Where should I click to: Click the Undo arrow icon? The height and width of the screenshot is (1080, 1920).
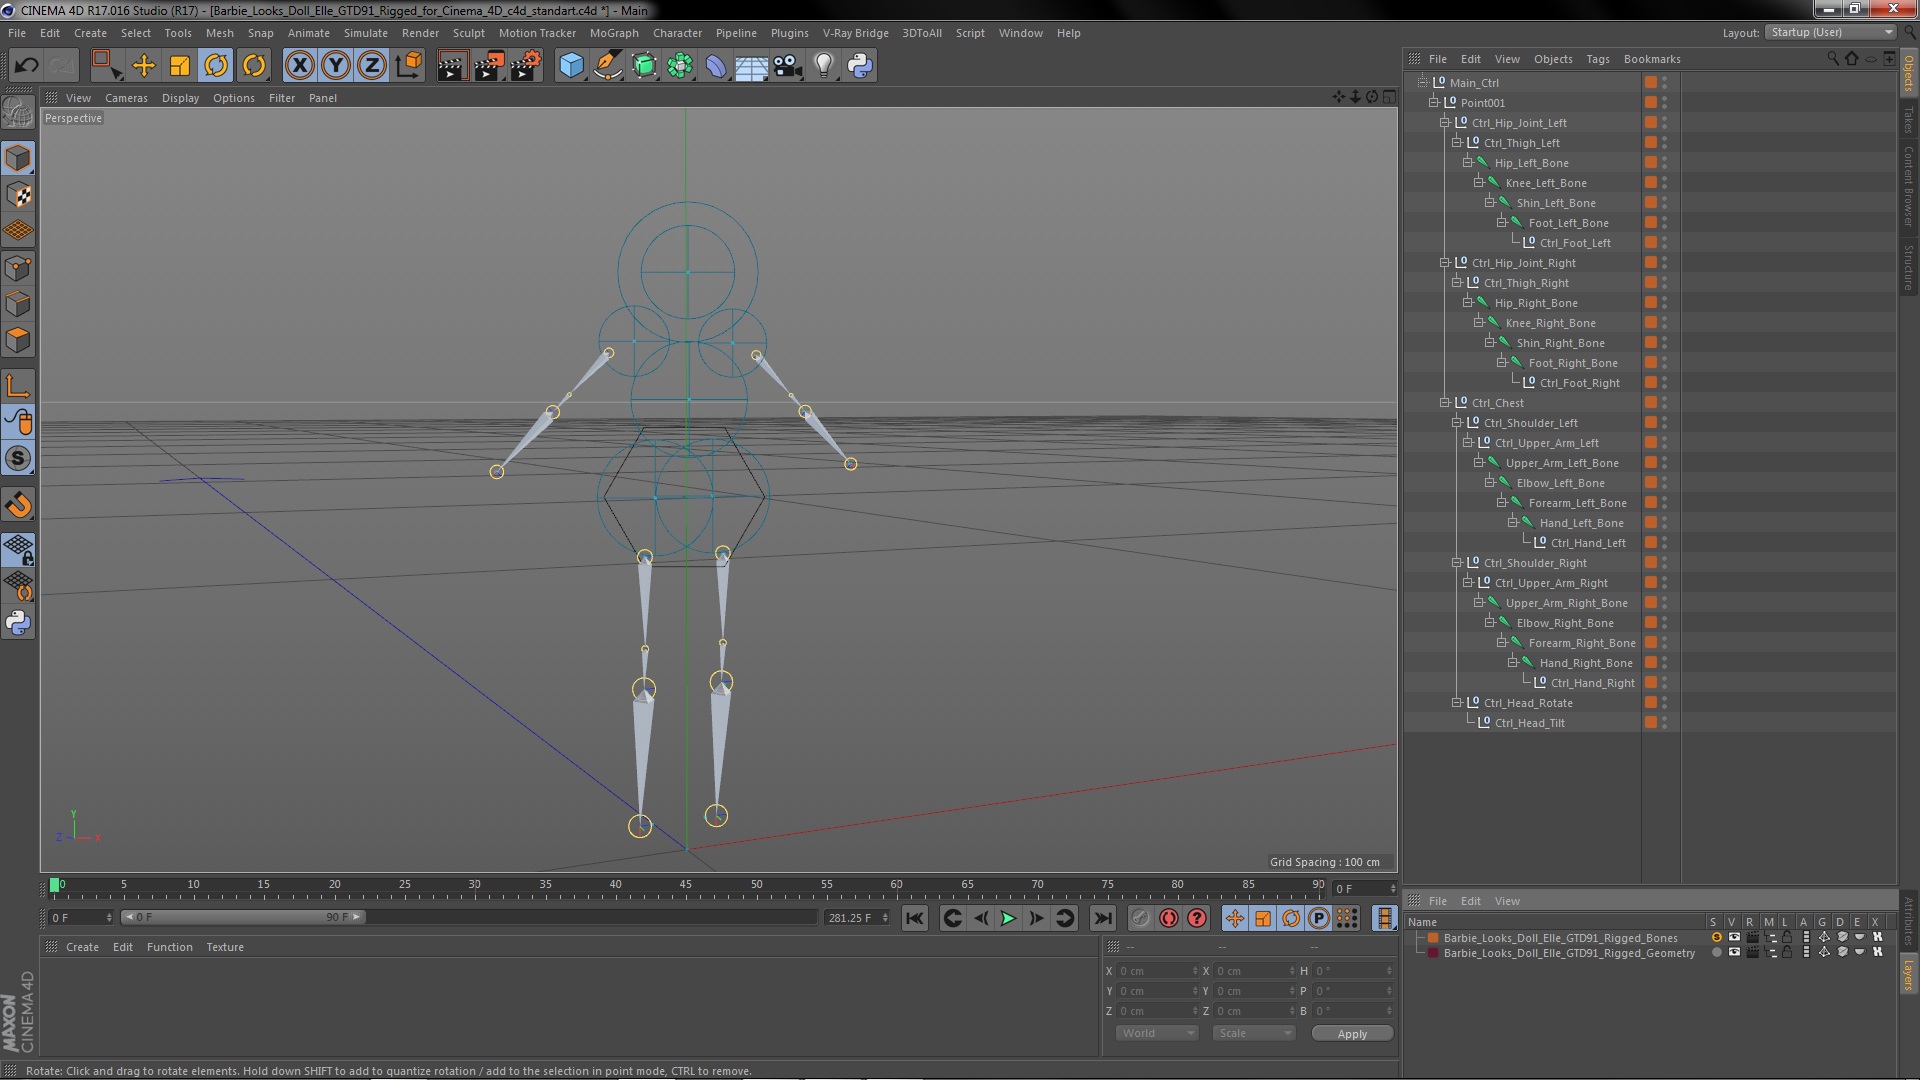click(26, 66)
